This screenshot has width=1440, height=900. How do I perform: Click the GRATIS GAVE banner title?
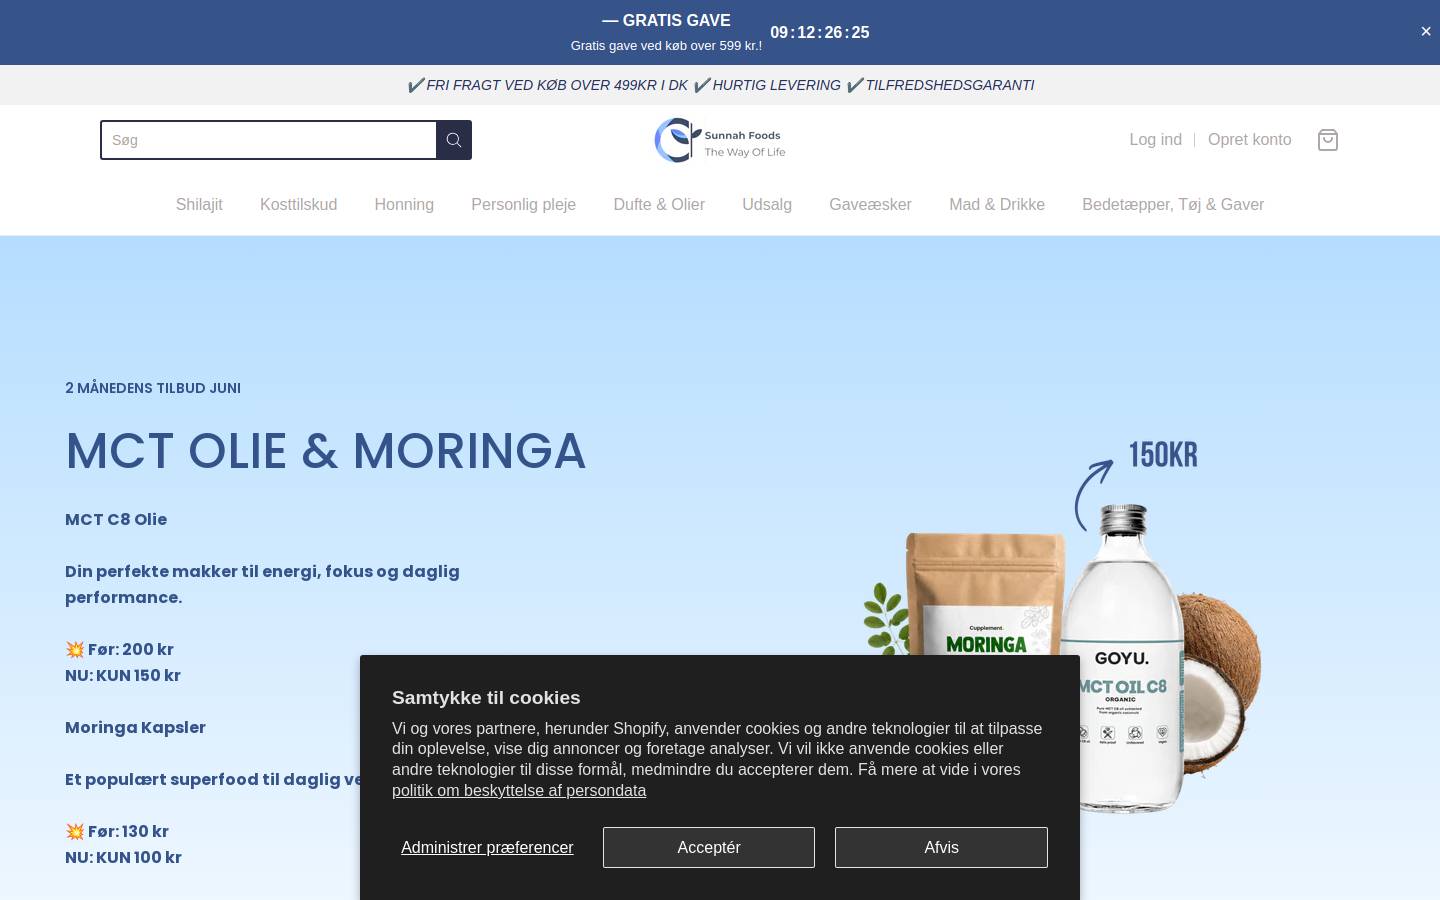pyautogui.click(x=666, y=20)
